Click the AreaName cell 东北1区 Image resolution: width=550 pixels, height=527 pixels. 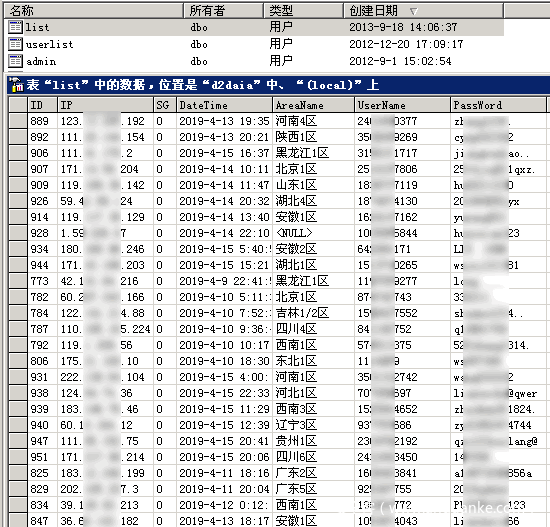(313, 361)
